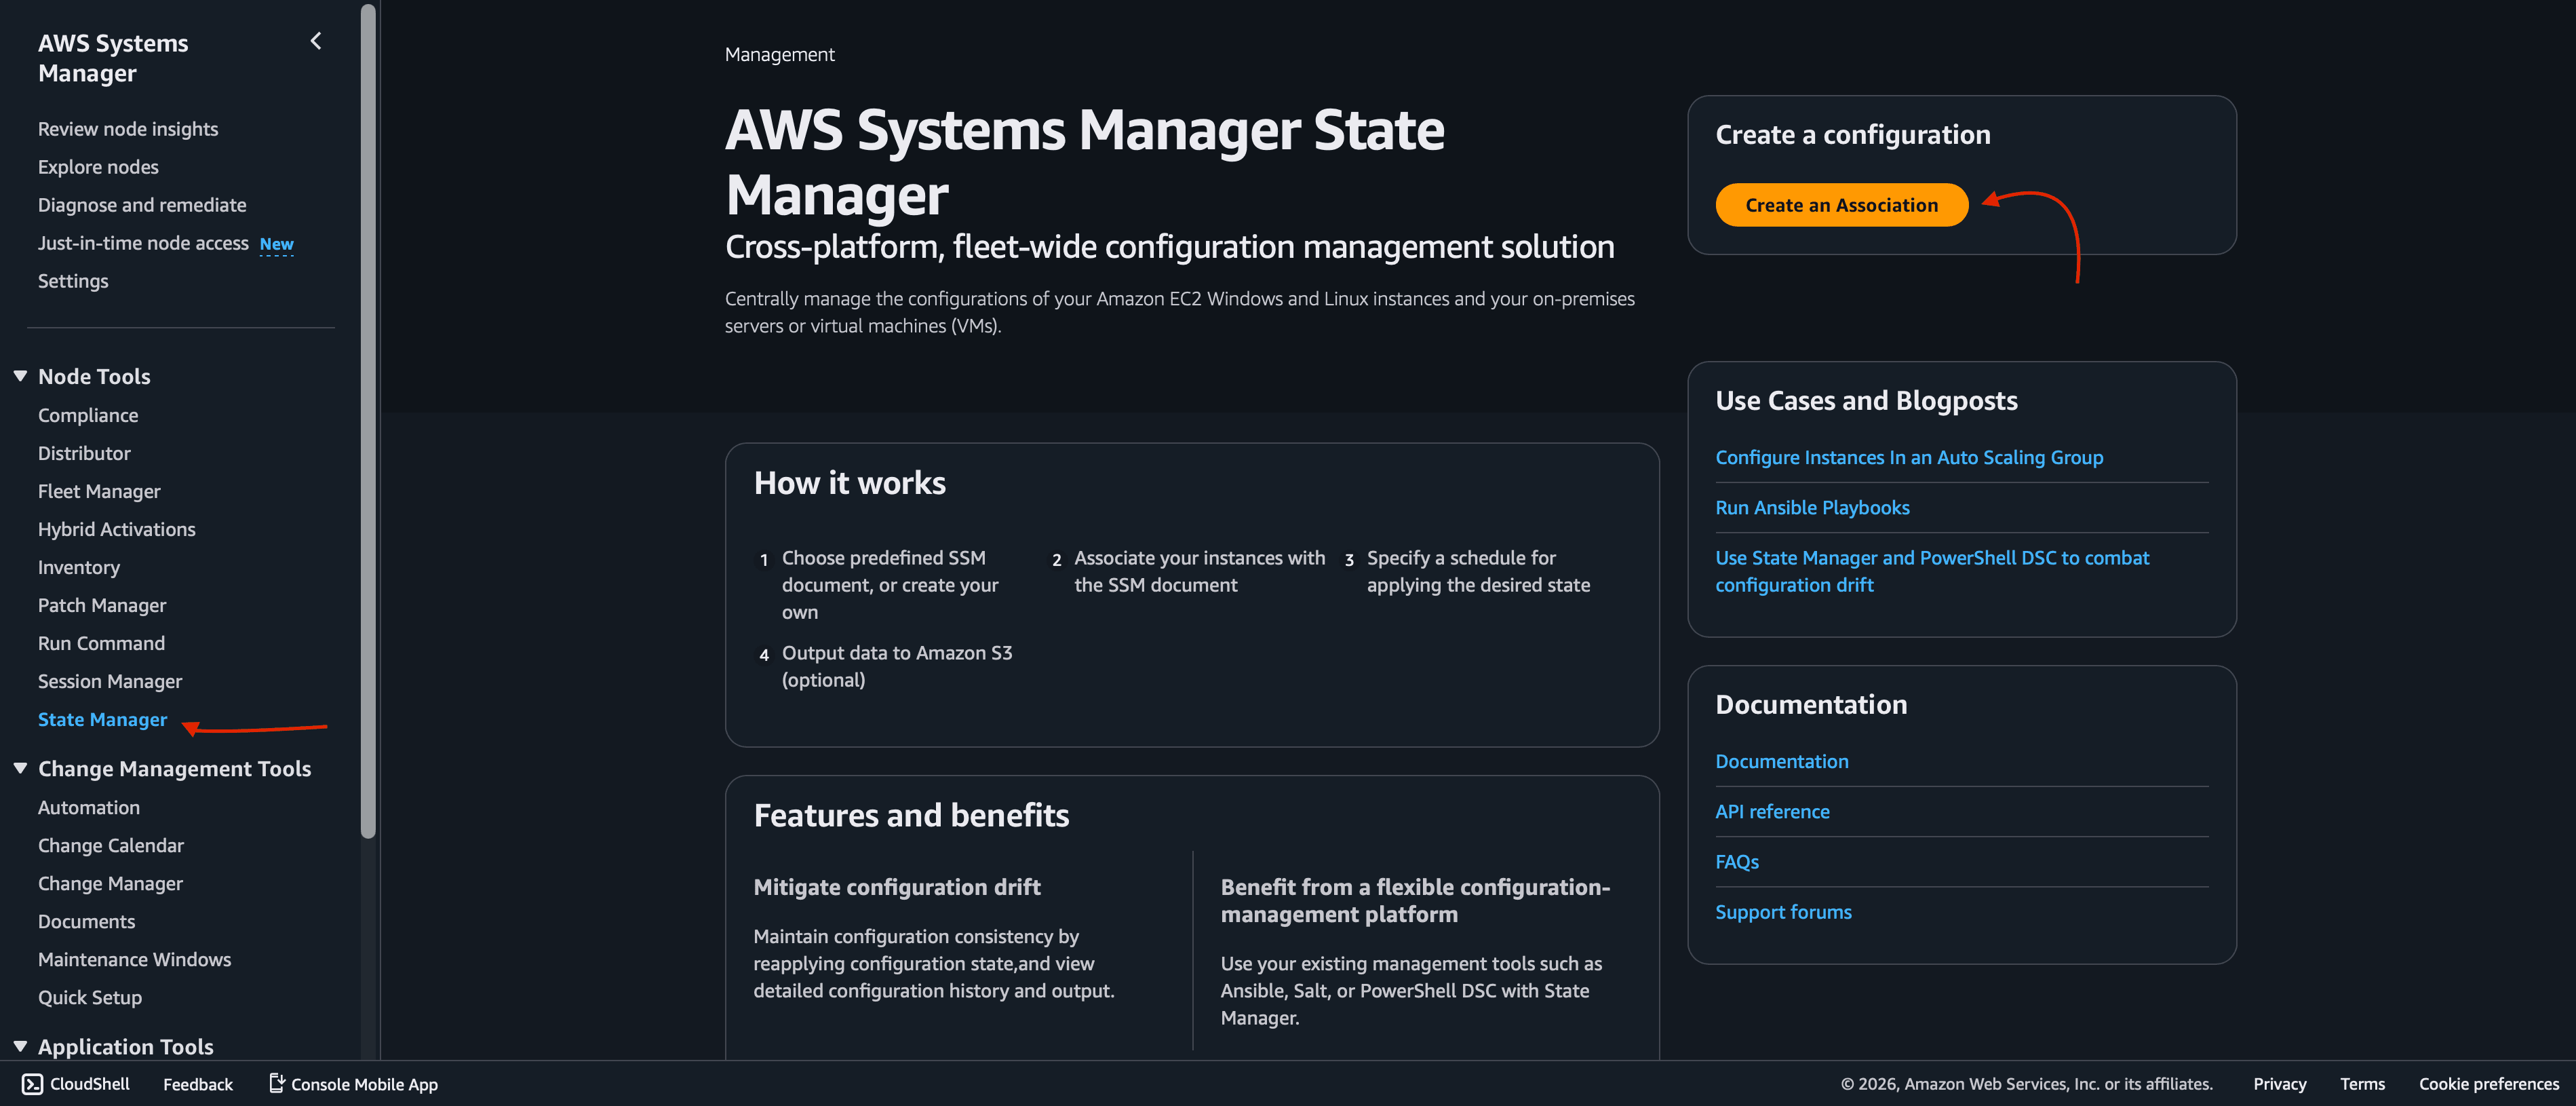Open Change Calendar
Viewport: 2576px width, 1106px height.
(x=111, y=845)
